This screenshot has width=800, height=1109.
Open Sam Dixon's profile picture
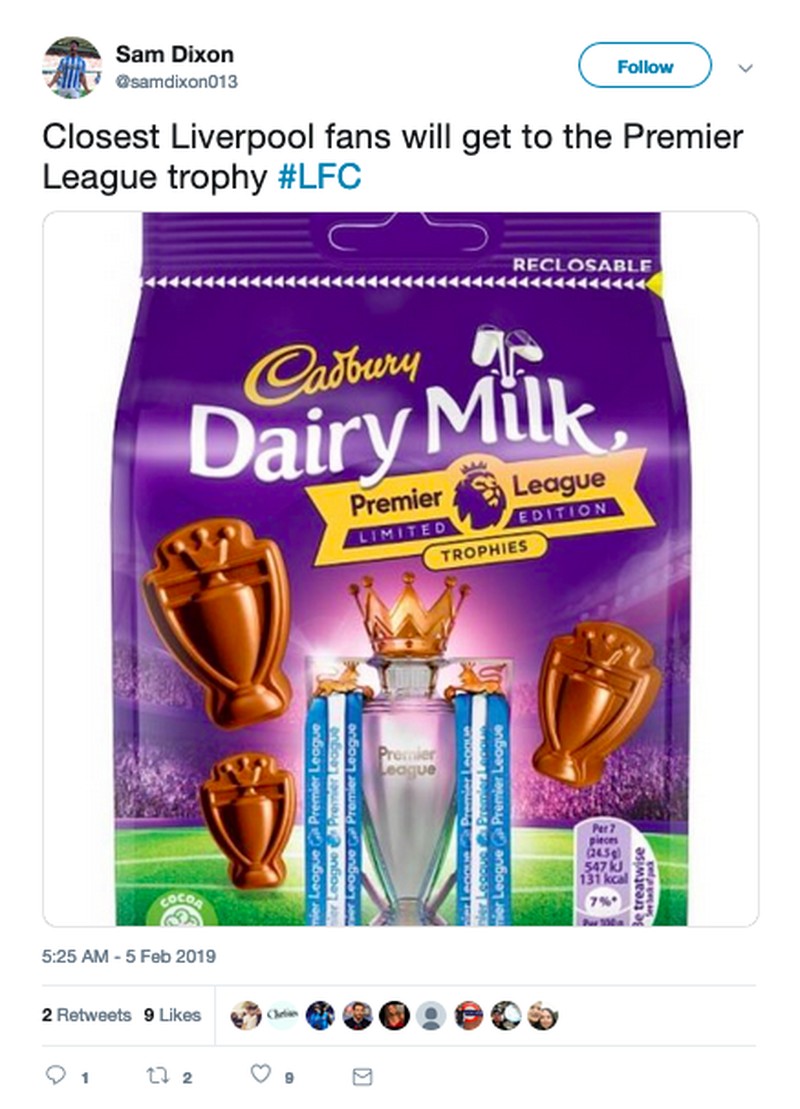tap(71, 68)
